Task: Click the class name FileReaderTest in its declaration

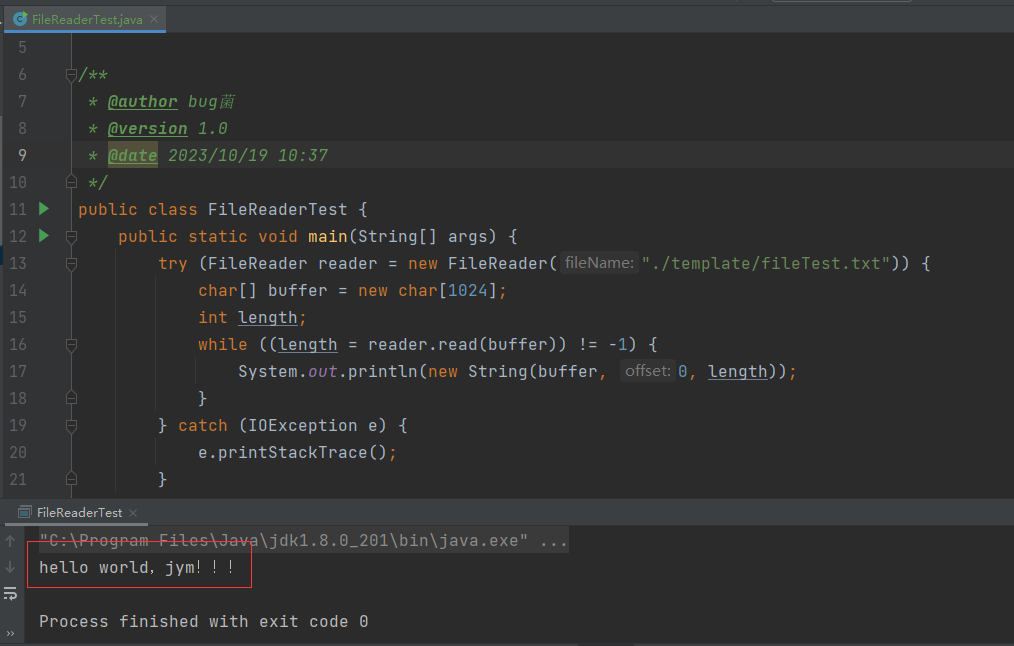Action: 277,210
